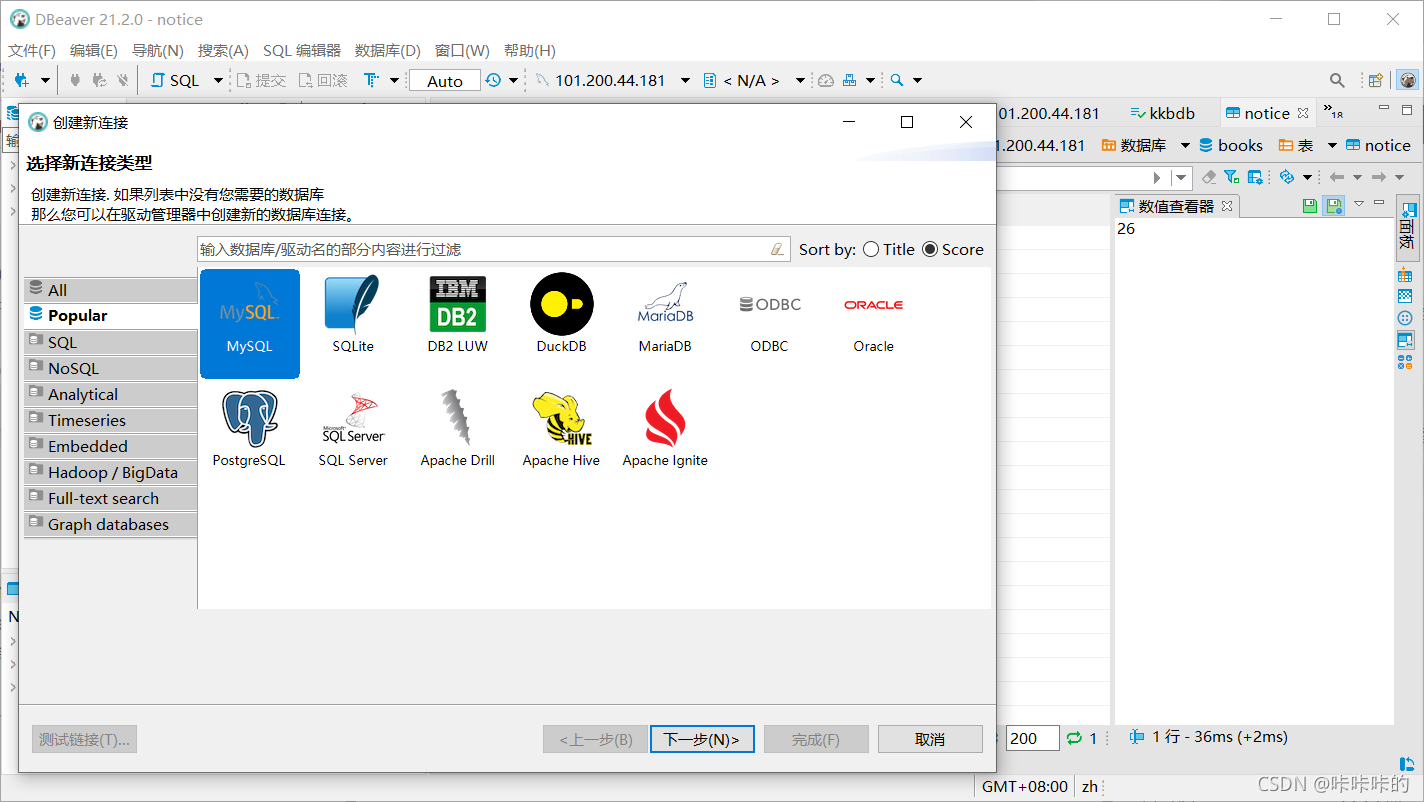Expand the 数据库 breadcrumb dropdown arrow
This screenshot has width=1424, height=802.
tap(1185, 145)
